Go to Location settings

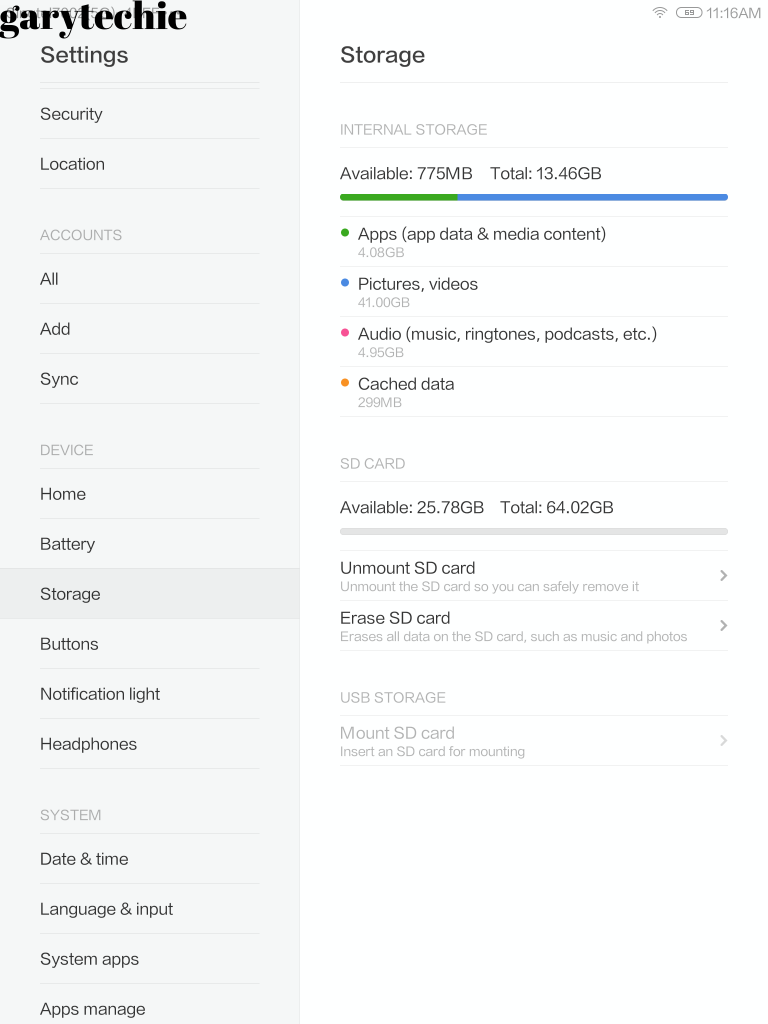72,164
